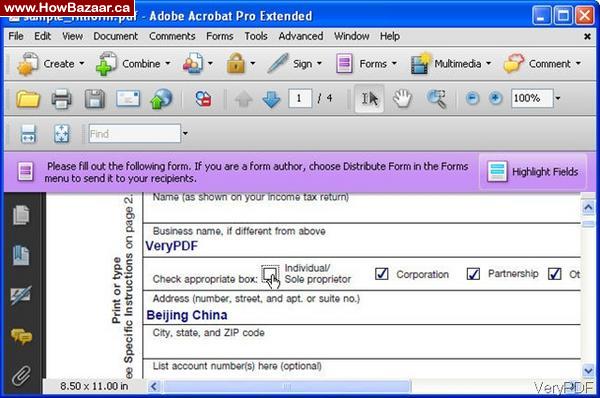Viewport: 600px width, 398px height.
Task: Choose the Hand tool
Action: pos(402,99)
